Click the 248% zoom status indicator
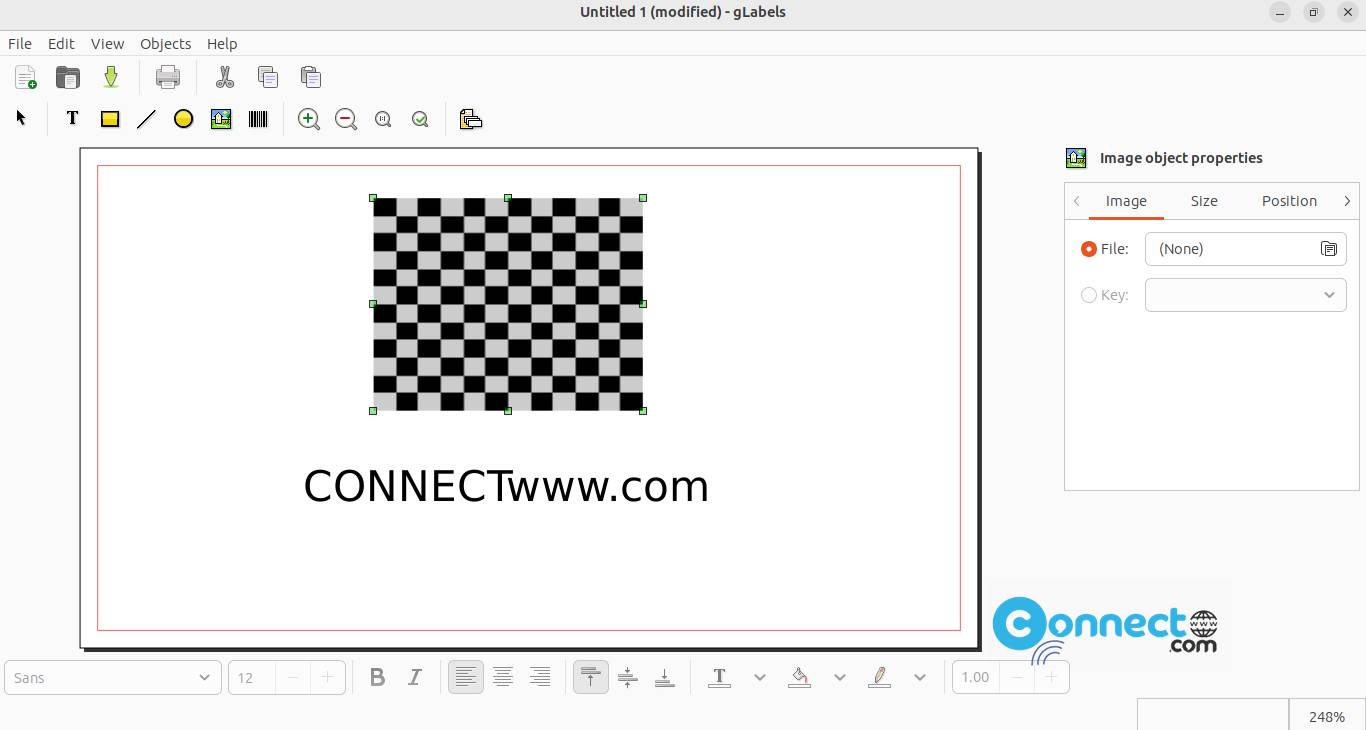The width and height of the screenshot is (1366, 730). pyautogui.click(x=1326, y=716)
